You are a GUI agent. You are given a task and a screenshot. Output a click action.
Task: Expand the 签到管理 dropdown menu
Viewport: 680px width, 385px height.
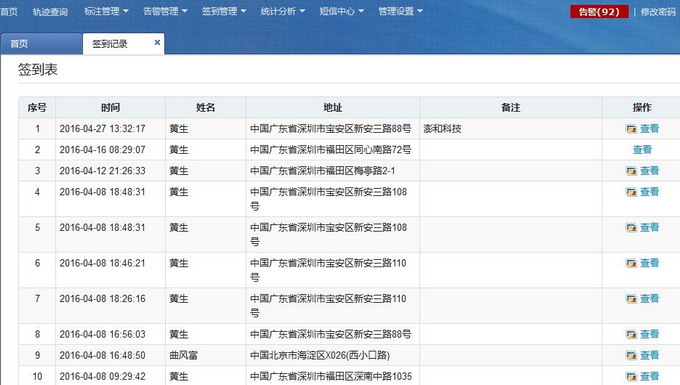[x=224, y=11]
